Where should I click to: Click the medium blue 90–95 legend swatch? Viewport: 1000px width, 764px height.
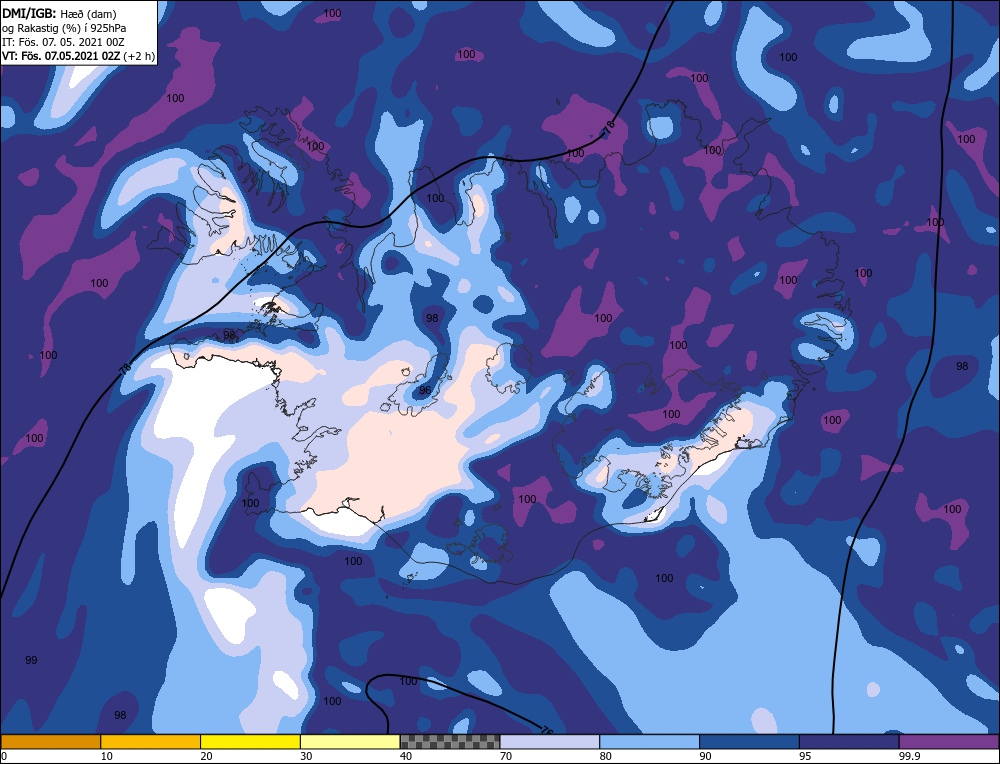[x=749, y=741]
